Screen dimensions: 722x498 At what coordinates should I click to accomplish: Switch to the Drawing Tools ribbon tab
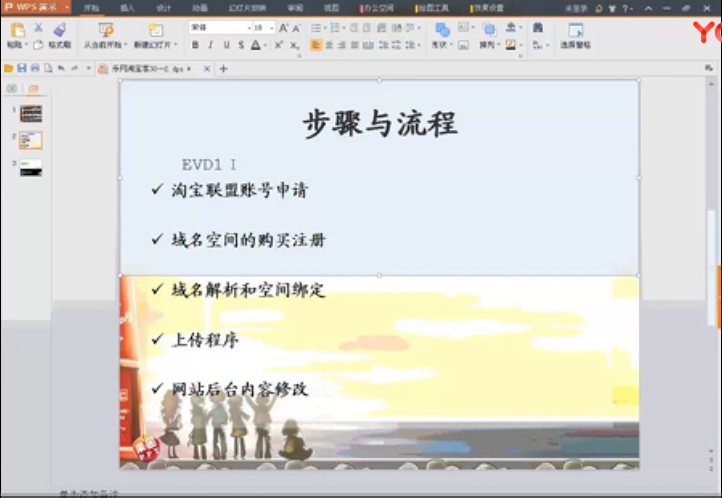(432, 8)
